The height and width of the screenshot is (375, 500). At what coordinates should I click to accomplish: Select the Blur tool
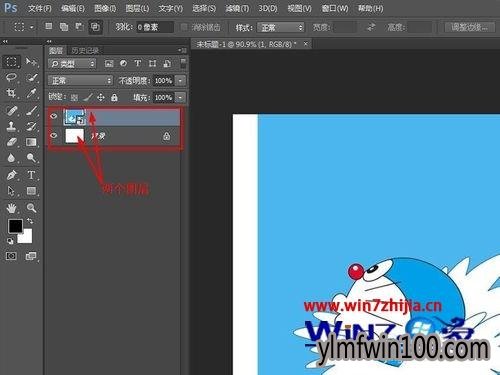11,158
